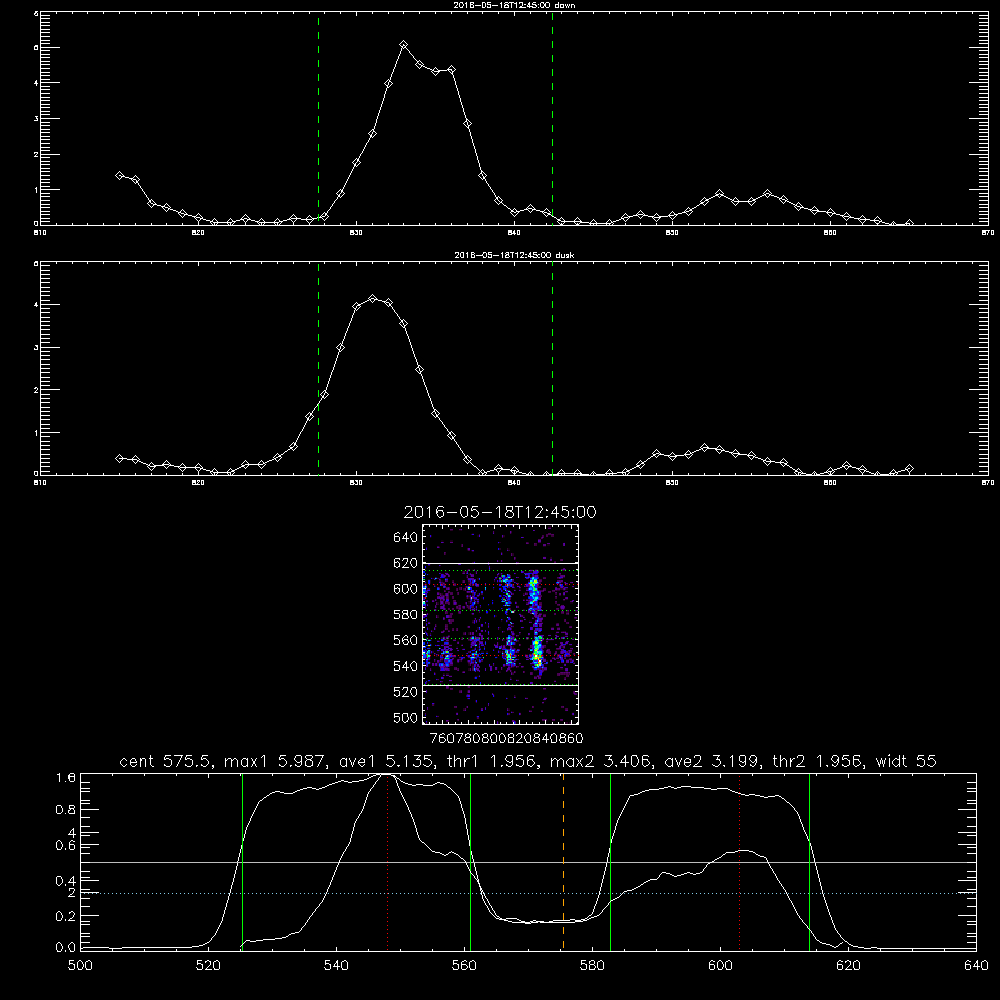
Task: Select the blue dotted horizontal line in bottom plot
Action: click(528, 893)
